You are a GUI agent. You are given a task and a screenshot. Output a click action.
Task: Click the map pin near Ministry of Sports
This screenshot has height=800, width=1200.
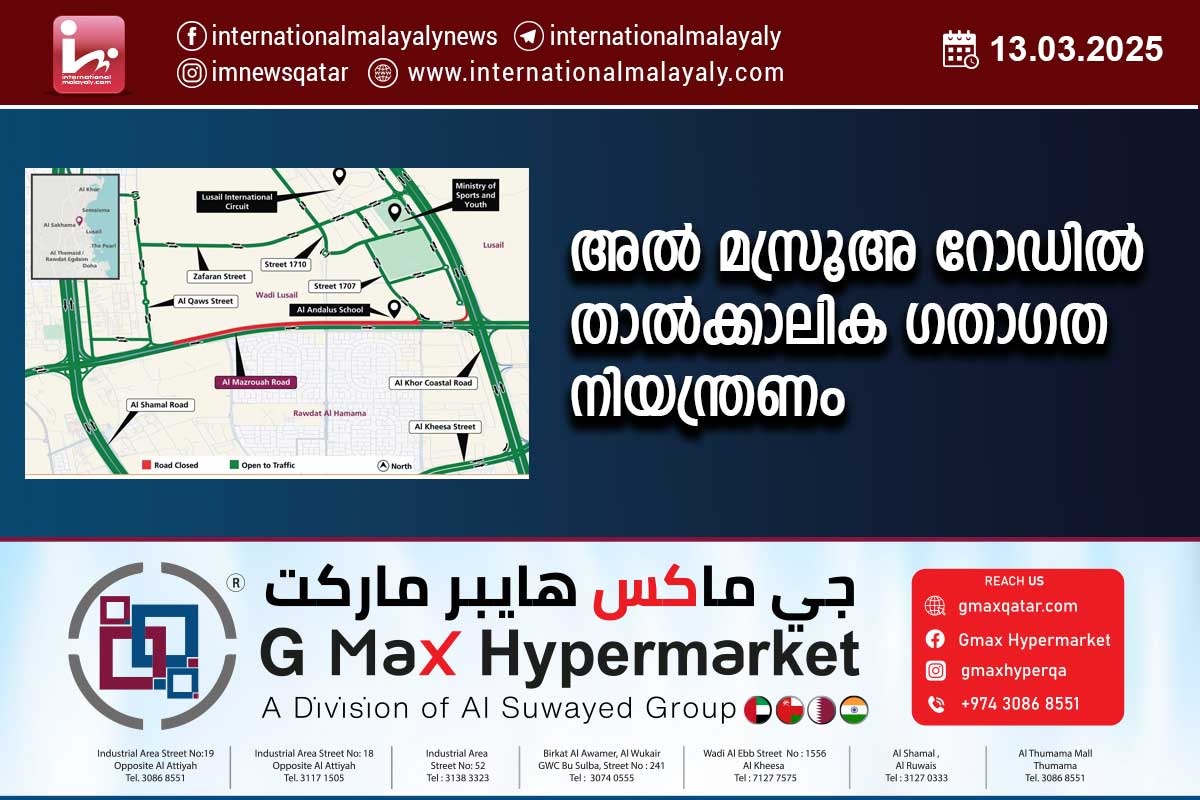[394, 212]
